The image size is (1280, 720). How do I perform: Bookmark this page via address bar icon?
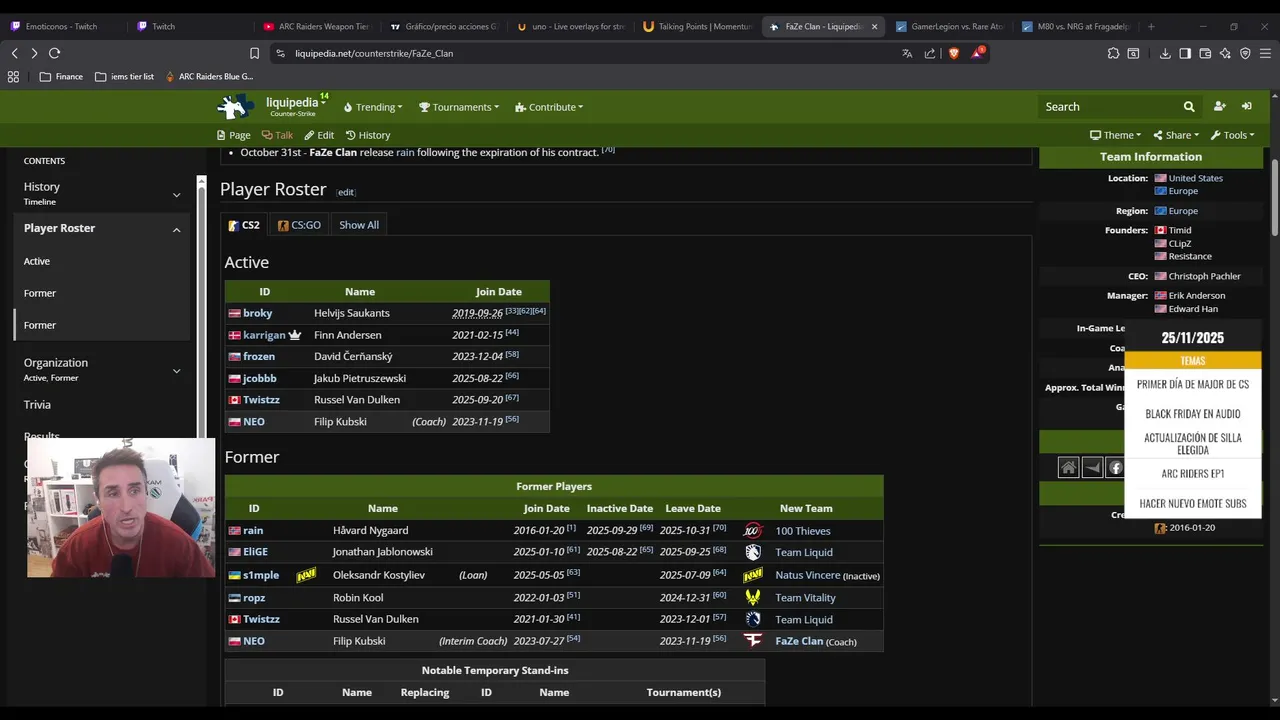tap(254, 53)
